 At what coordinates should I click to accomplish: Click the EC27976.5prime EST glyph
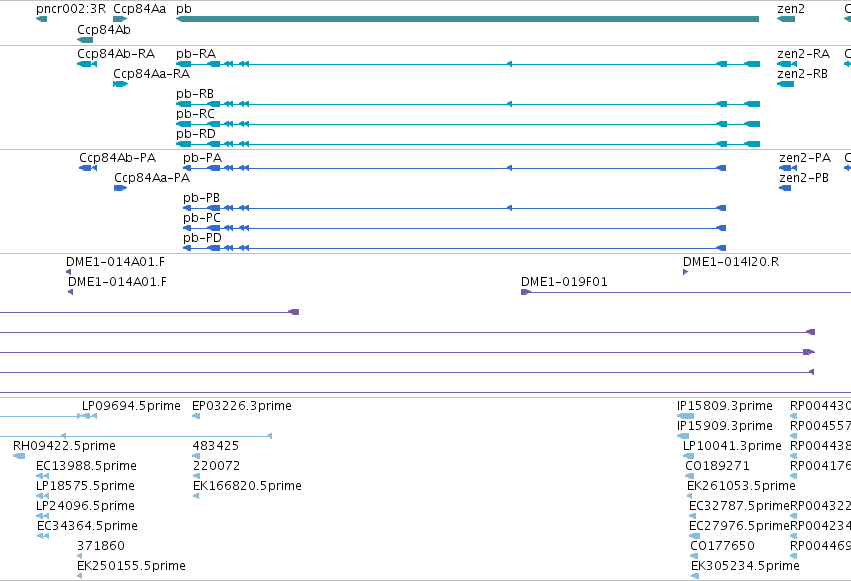694,536
